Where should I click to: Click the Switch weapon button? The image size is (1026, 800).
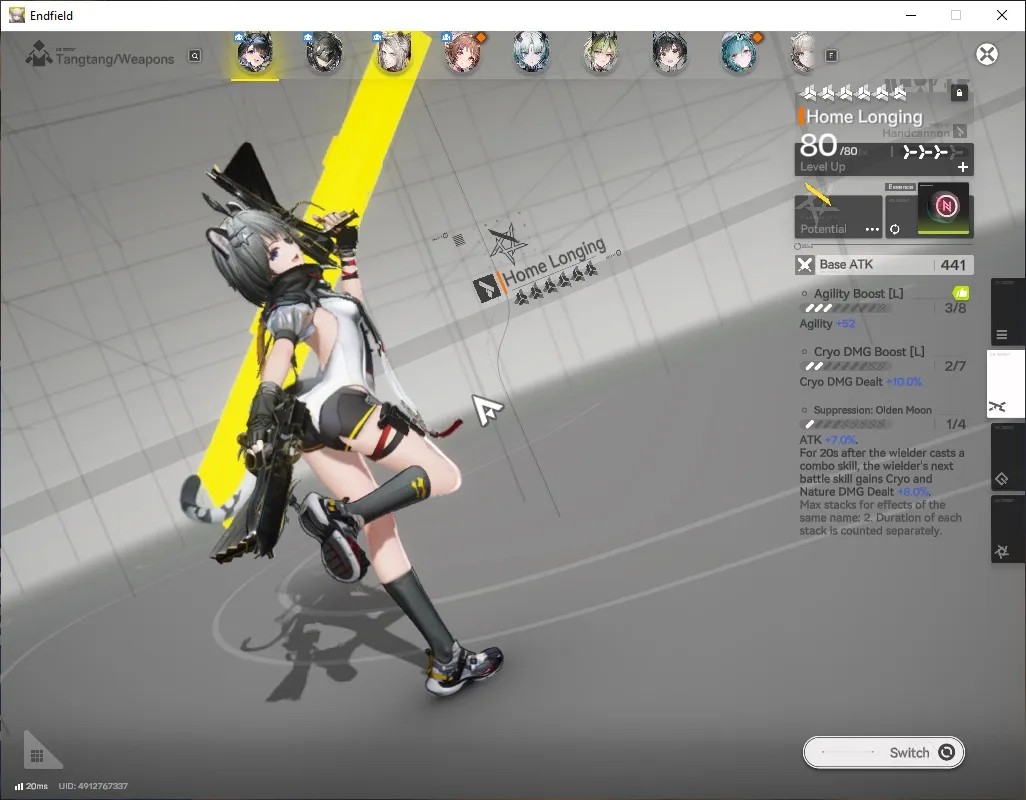coord(883,753)
